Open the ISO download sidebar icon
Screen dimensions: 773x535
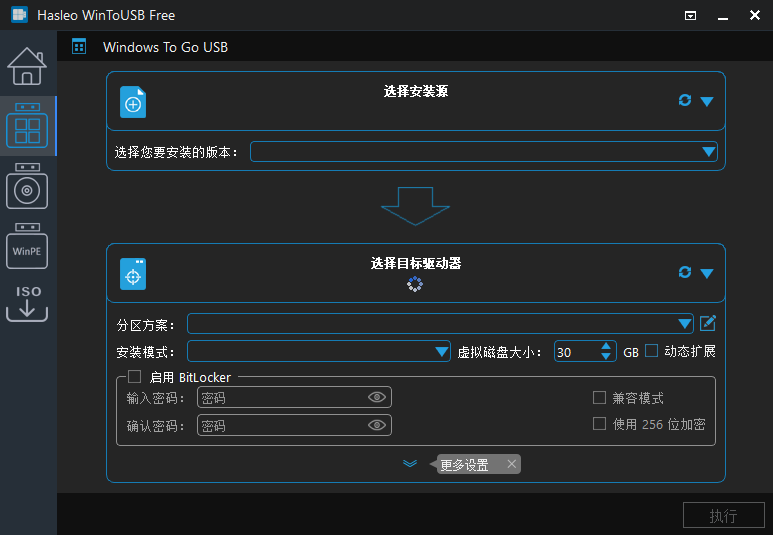click(27, 302)
